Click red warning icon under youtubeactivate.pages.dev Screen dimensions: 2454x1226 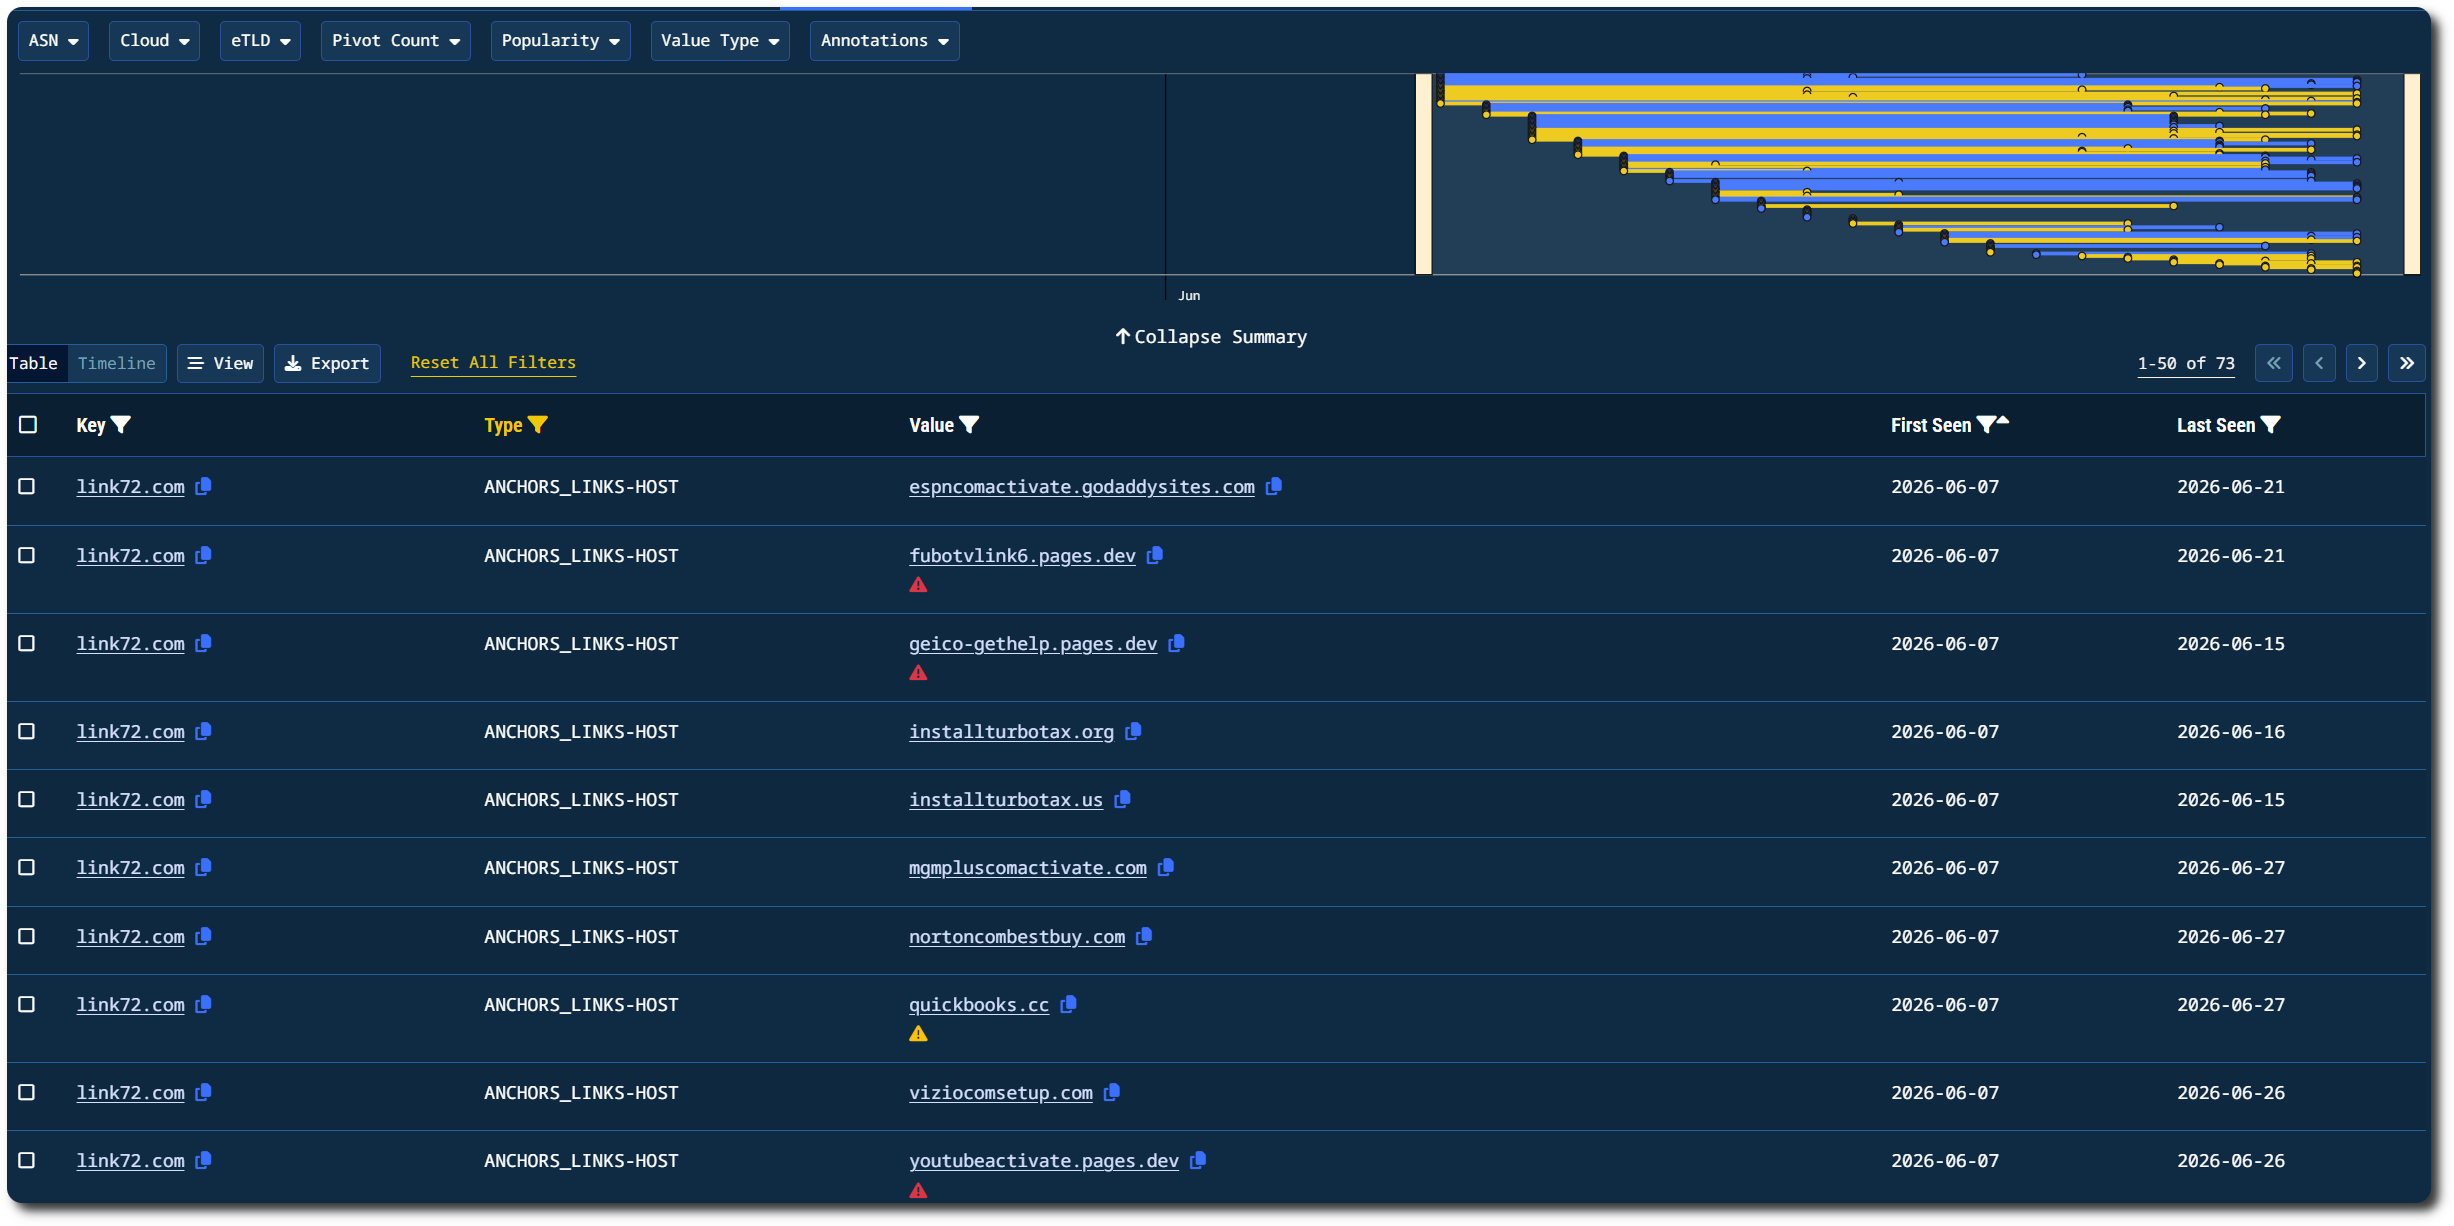918,1191
